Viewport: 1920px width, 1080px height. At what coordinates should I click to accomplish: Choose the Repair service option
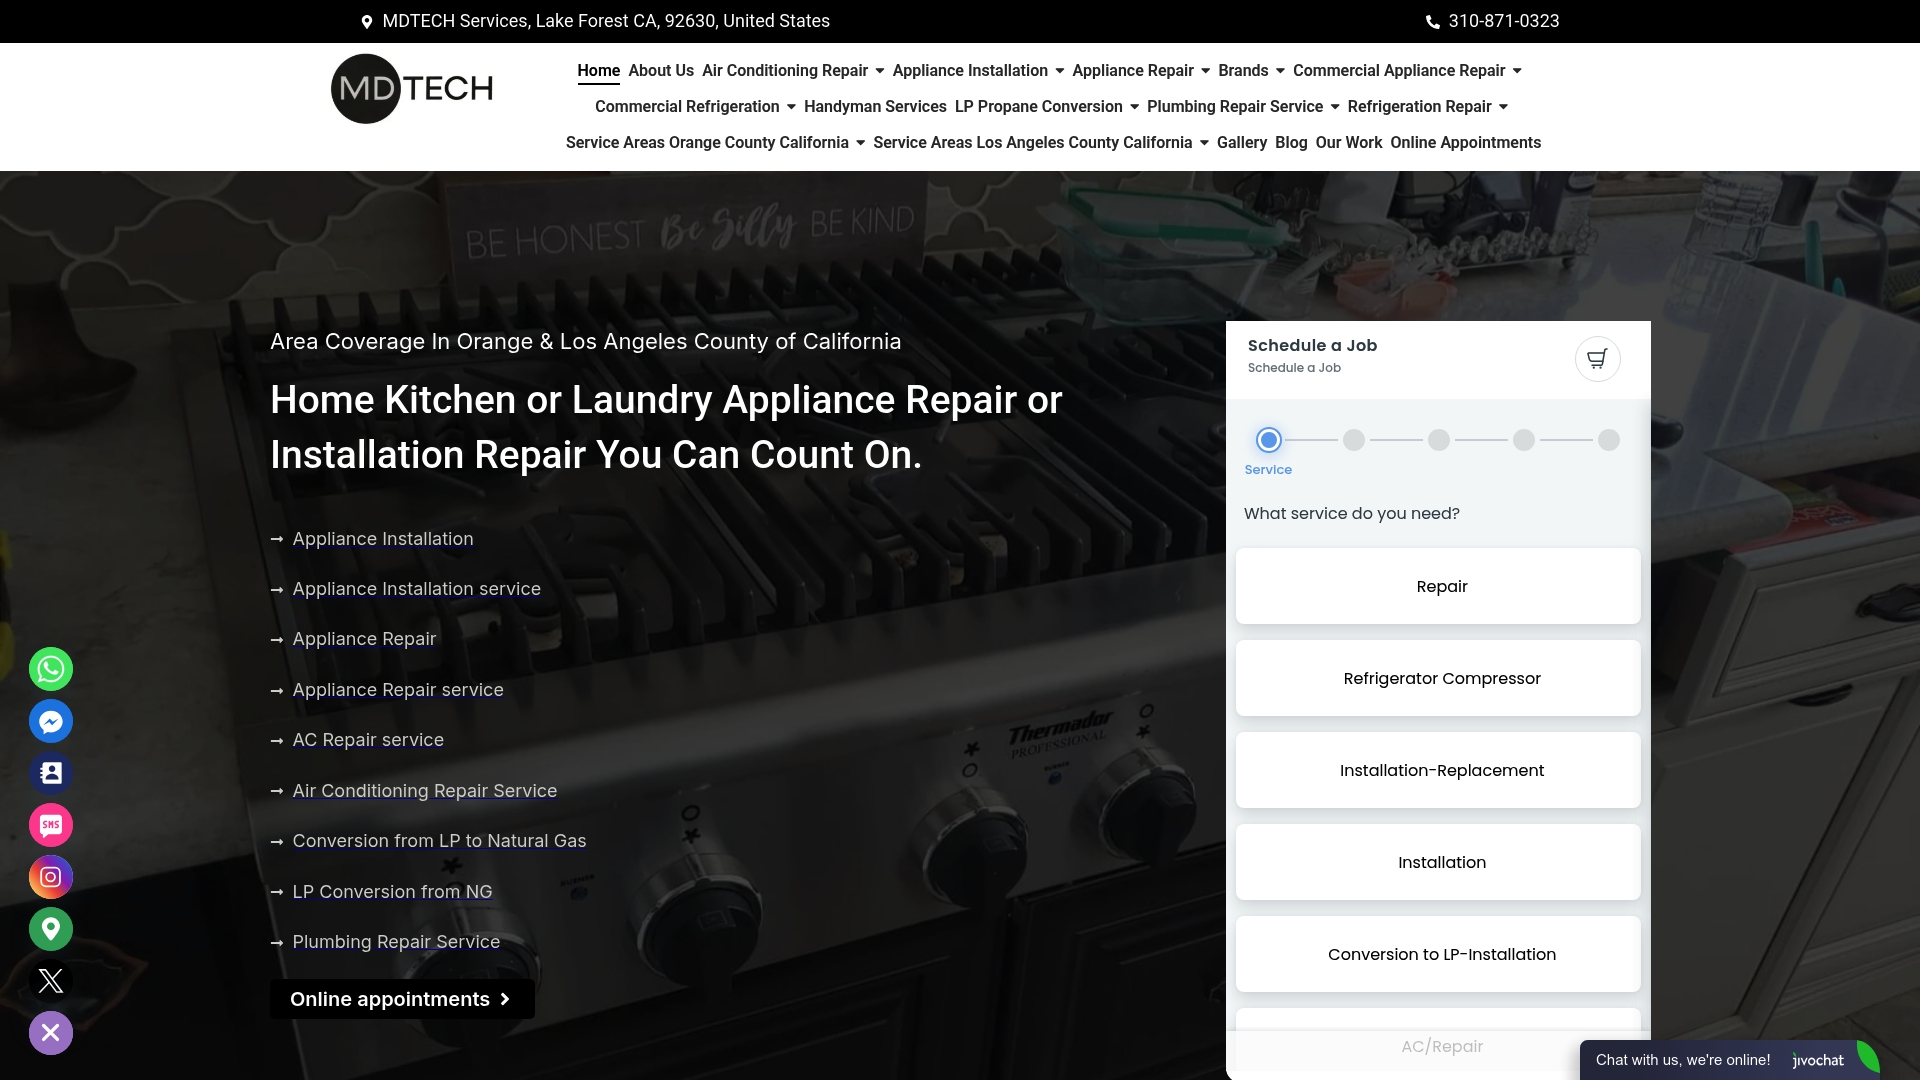tap(1440, 586)
